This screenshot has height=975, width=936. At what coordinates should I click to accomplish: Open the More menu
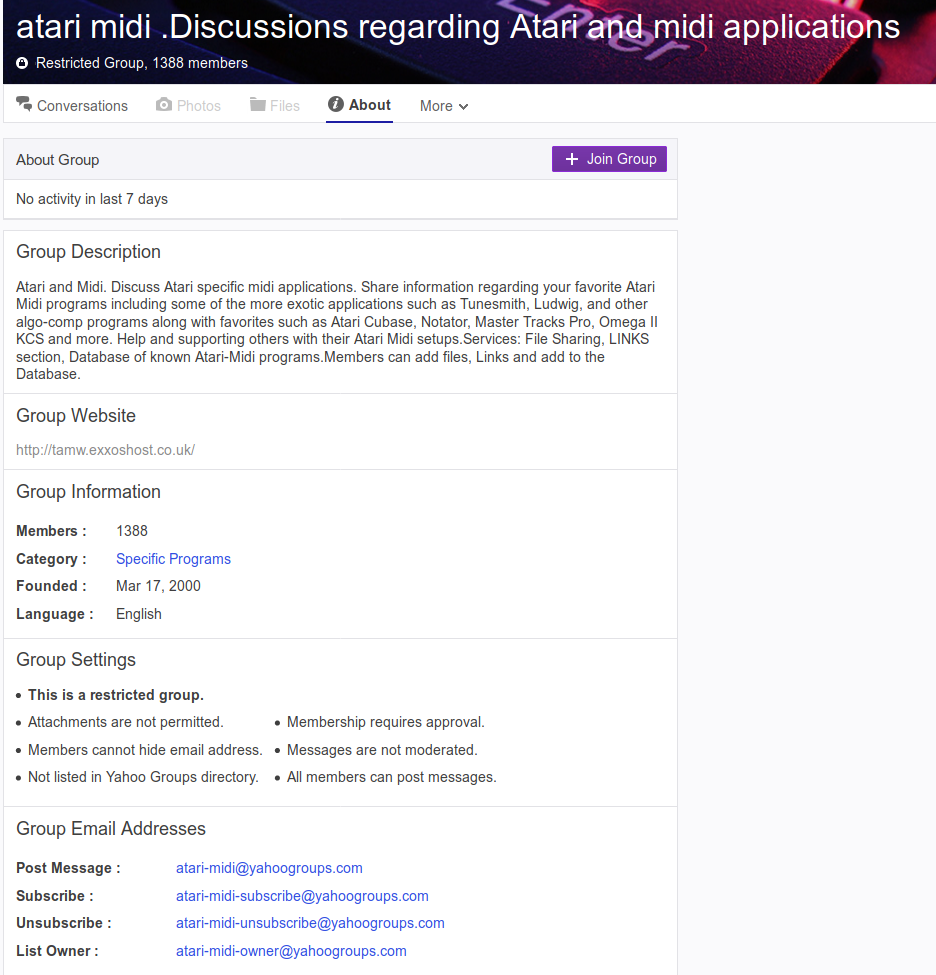pyautogui.click(x=444, y=106)
